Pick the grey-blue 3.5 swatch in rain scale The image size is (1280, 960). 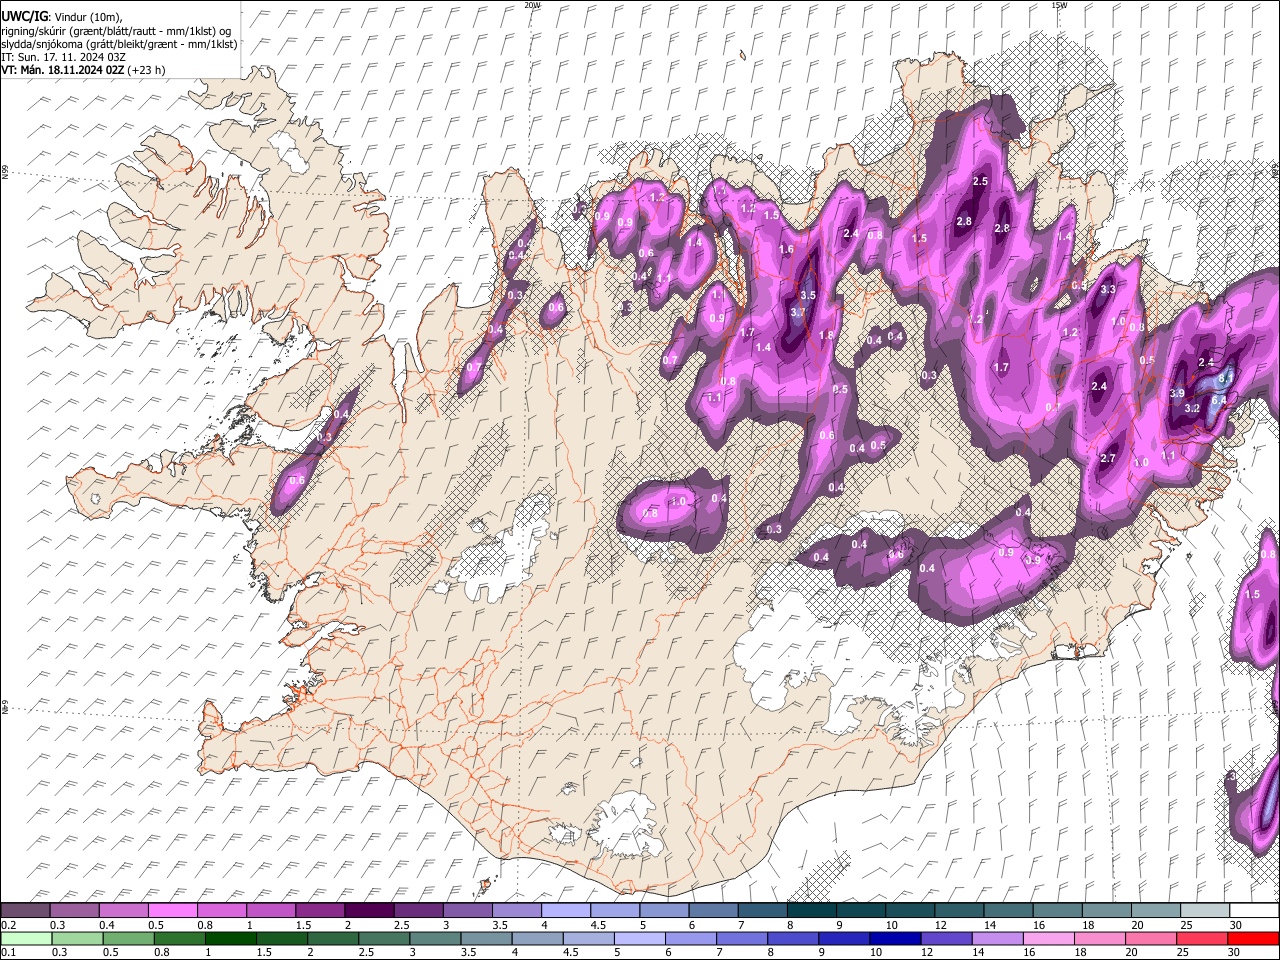click(486, 938)
